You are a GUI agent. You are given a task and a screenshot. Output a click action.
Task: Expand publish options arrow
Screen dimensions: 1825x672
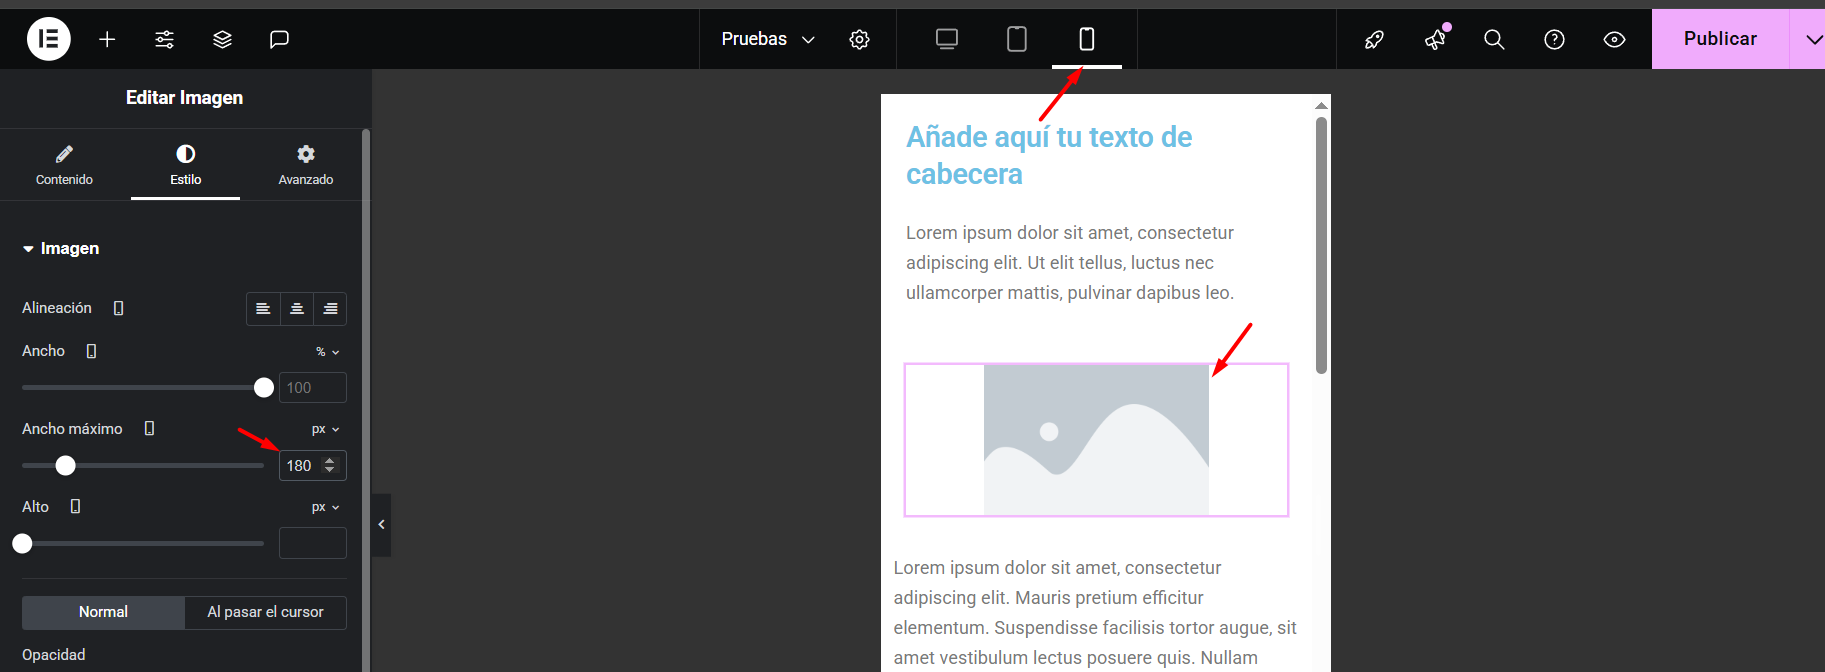point(1812,39)
